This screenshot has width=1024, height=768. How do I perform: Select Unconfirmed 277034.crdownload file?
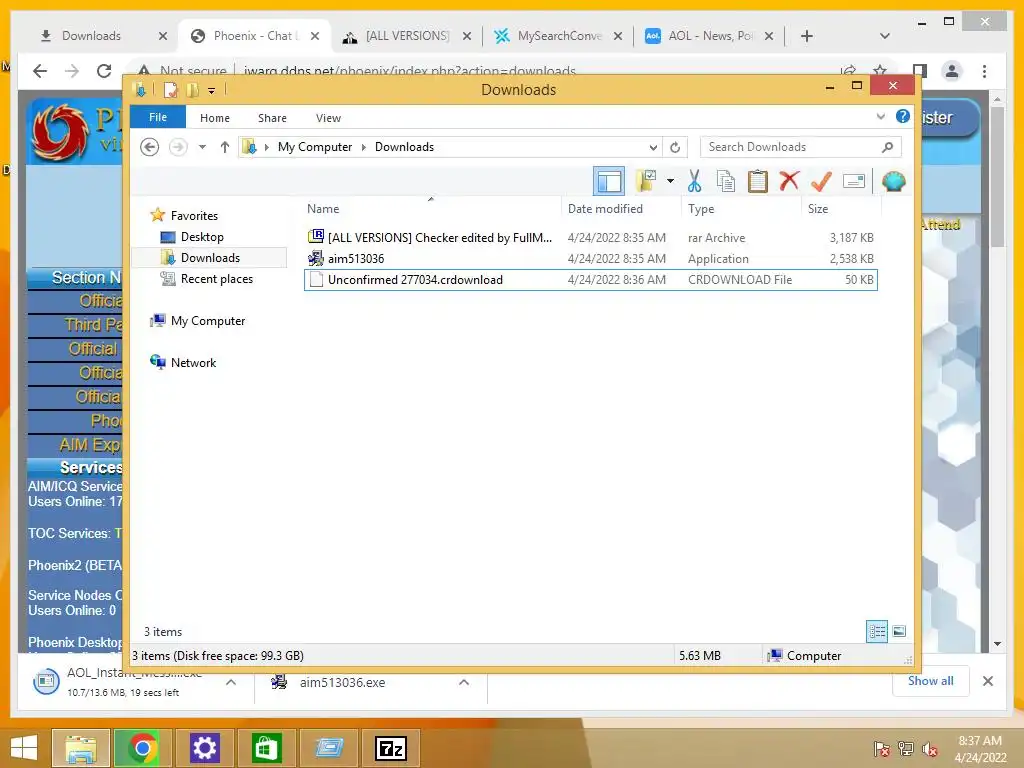(x=590, y=280)
